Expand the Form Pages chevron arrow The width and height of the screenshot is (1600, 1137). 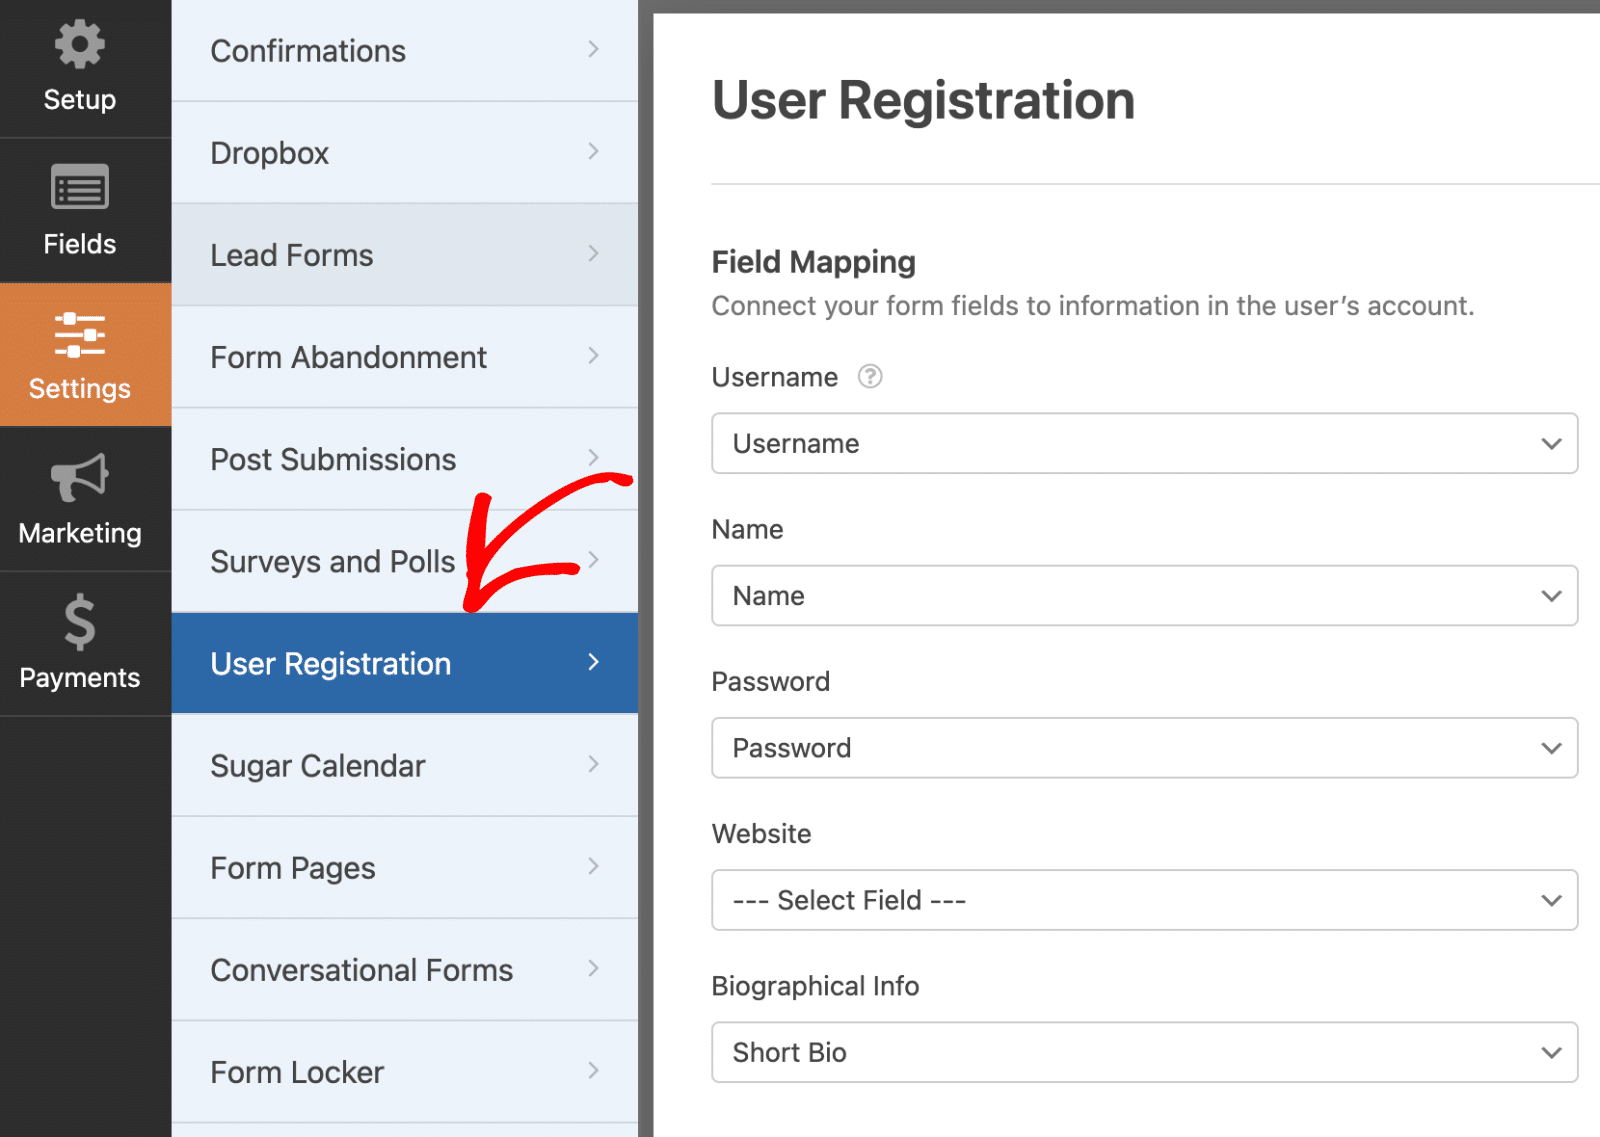tap(594, 865)
